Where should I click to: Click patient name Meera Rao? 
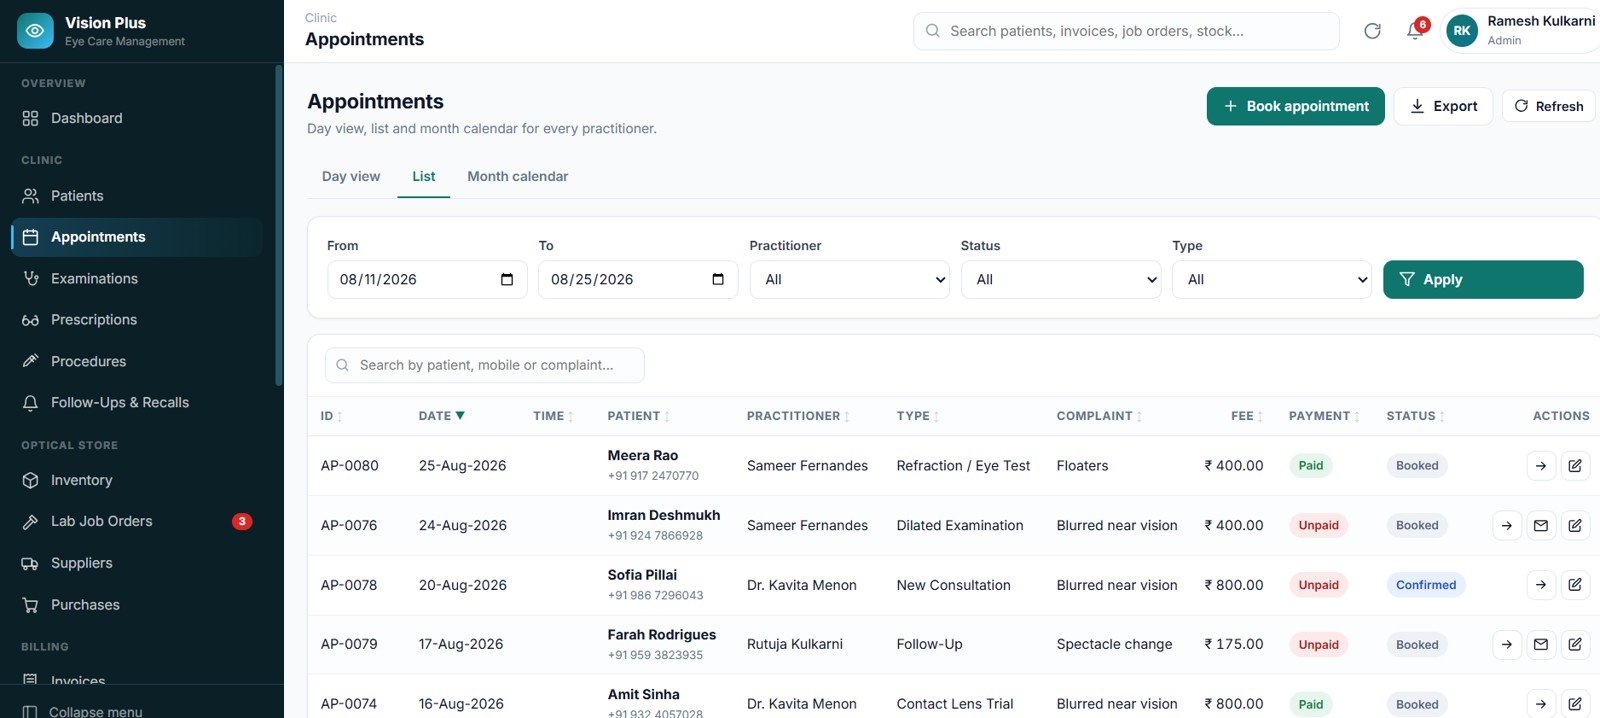pyautogui.click(x=643, y=456)
